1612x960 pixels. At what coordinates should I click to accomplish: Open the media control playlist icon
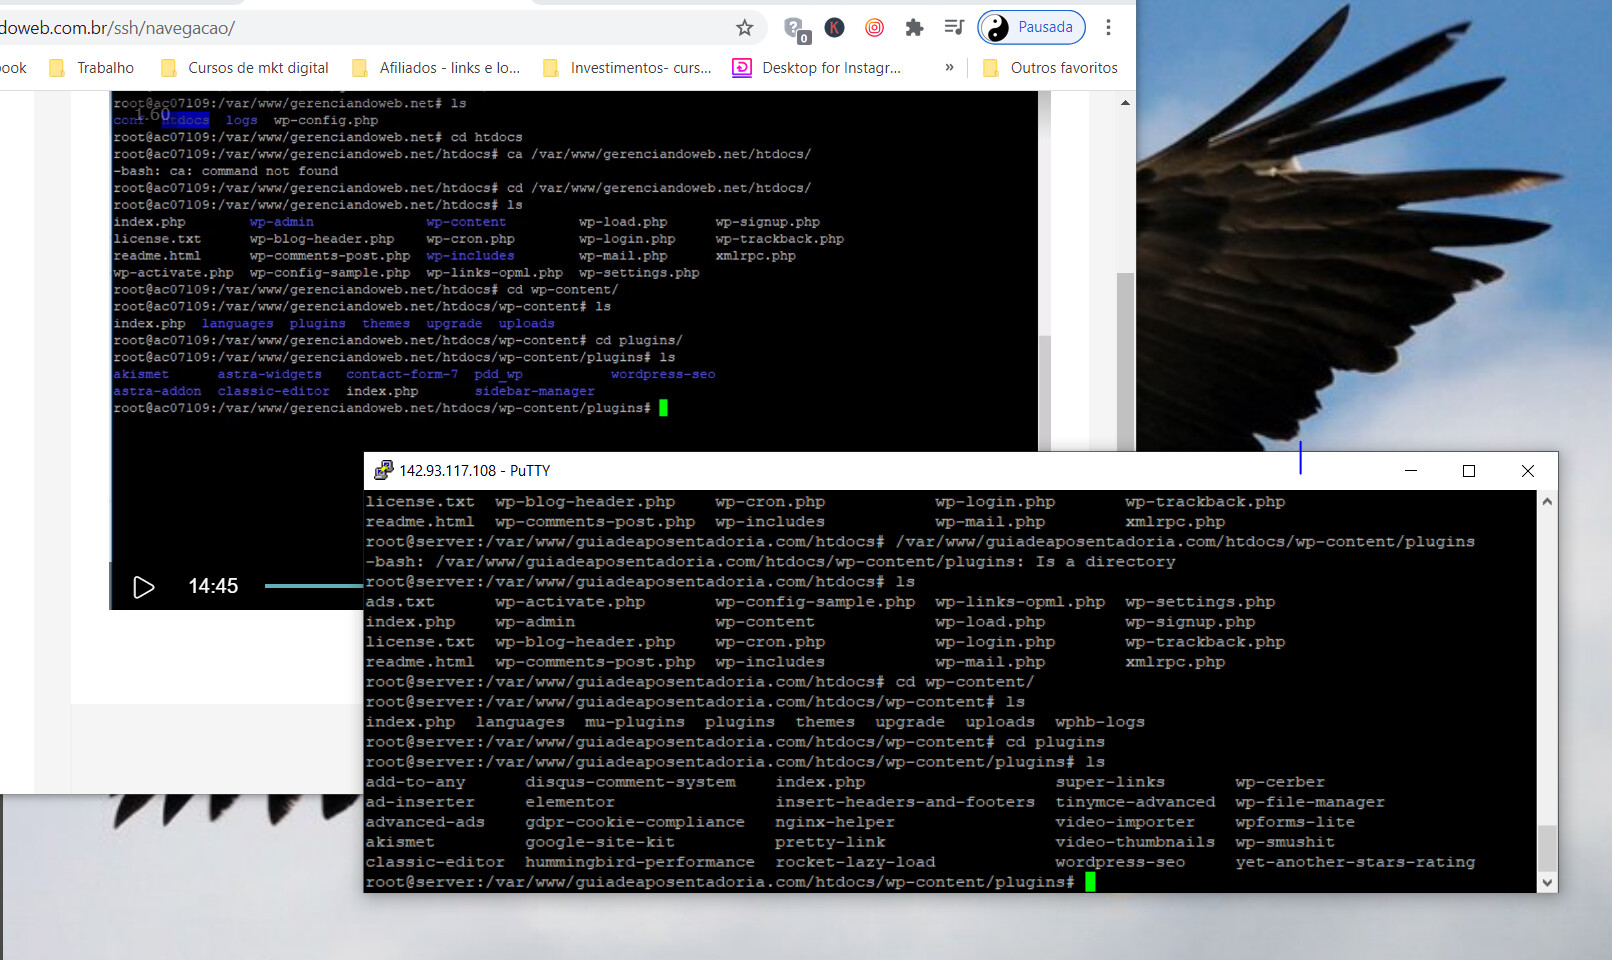pyautogui.click(x=954, y=28)
